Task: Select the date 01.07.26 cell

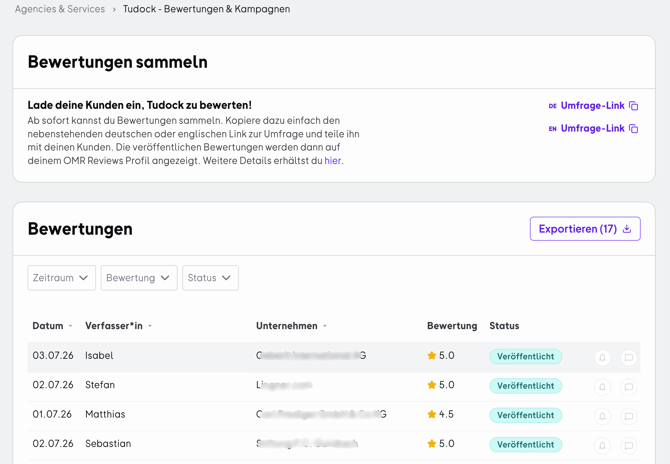Action: 52,414
